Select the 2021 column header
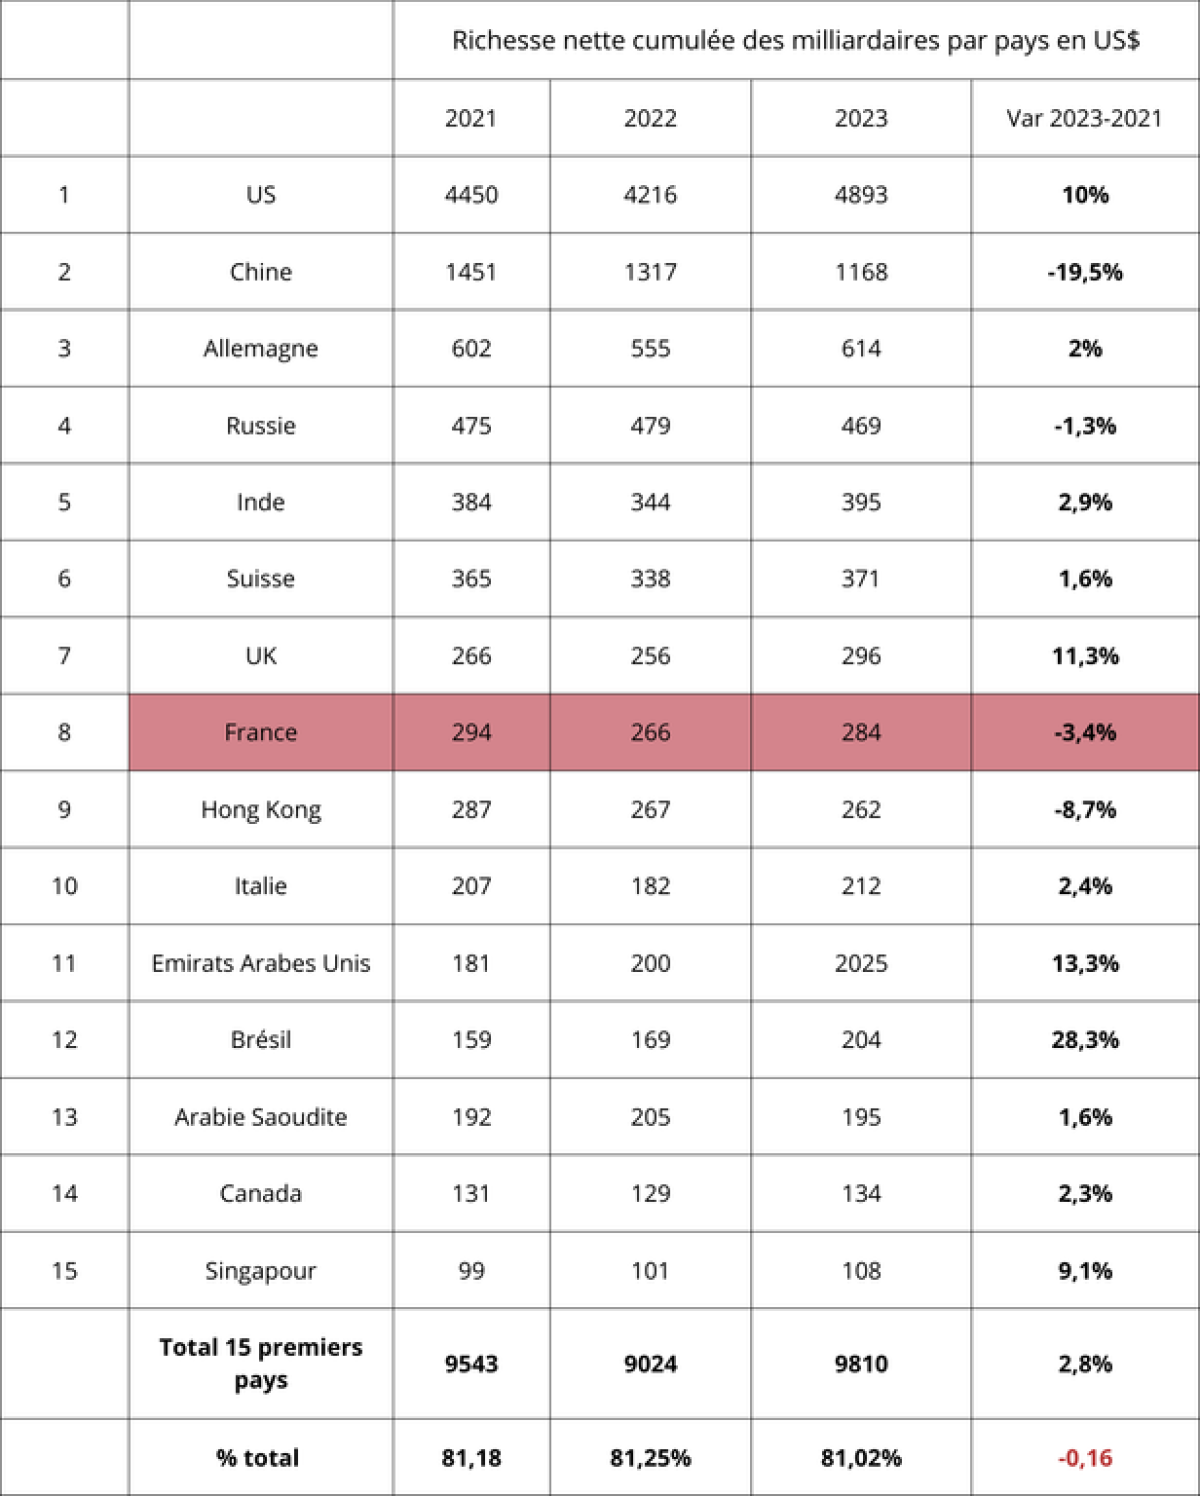This screenshot has height=1496, width=1200. pyautogui.click(x=471, y=118)
